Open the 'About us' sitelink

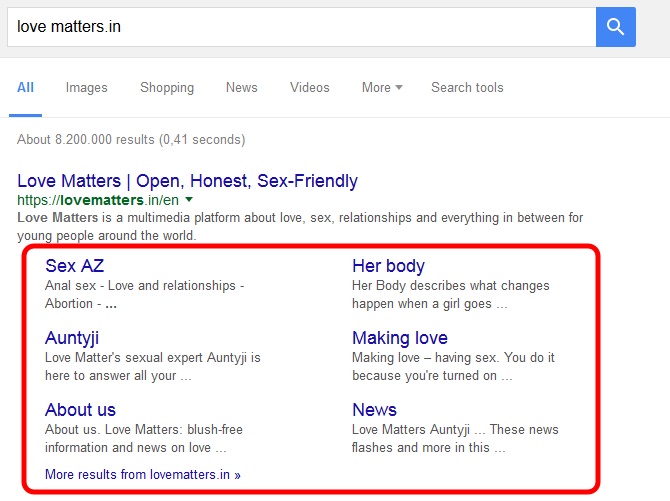point(80,410)
